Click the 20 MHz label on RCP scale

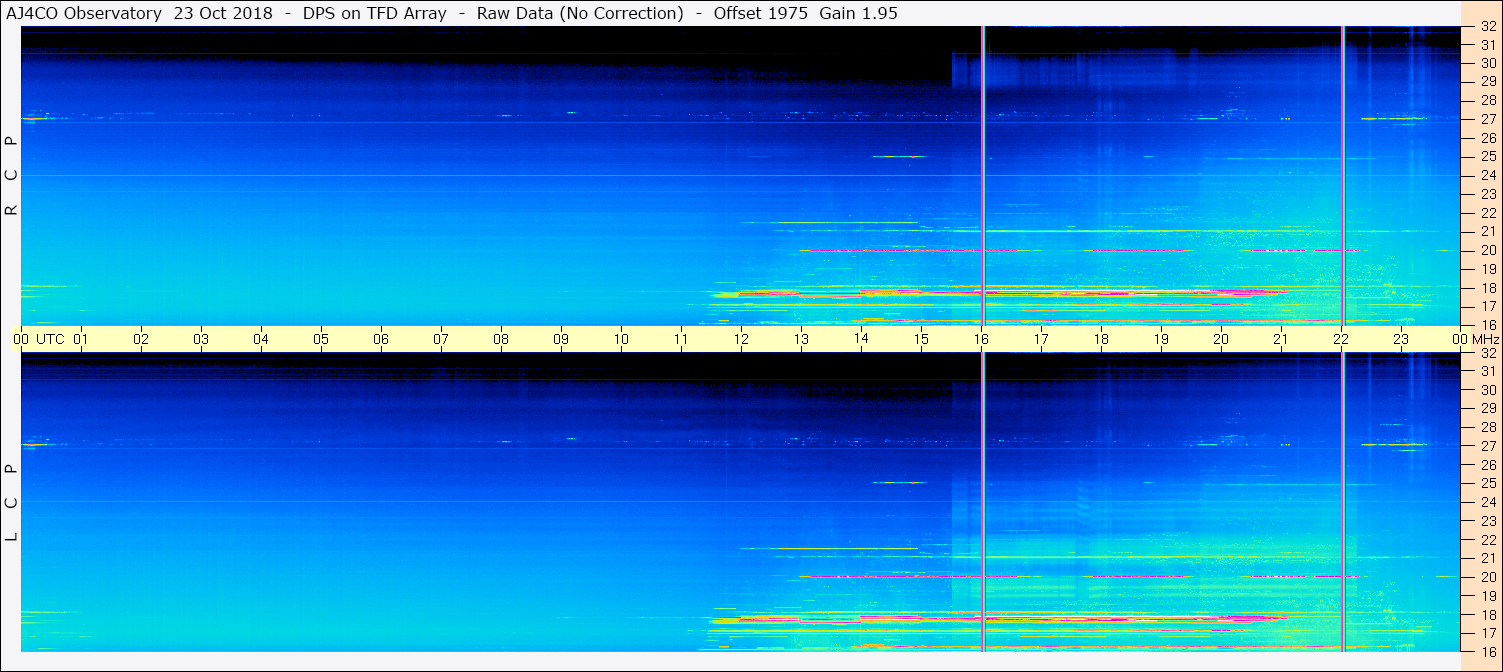click(x=1487, y=250)
